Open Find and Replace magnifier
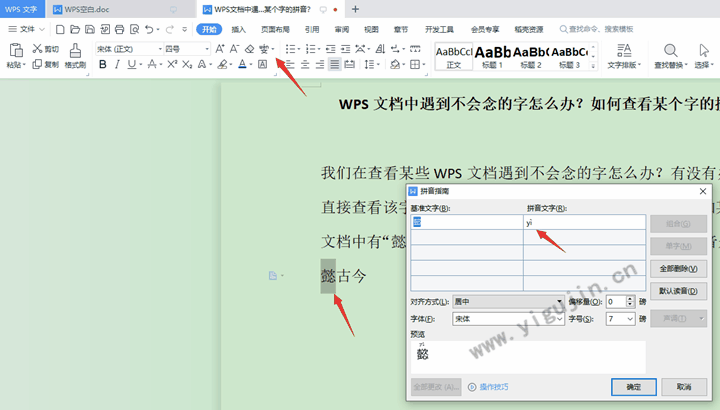 click(x=670, y=50)
